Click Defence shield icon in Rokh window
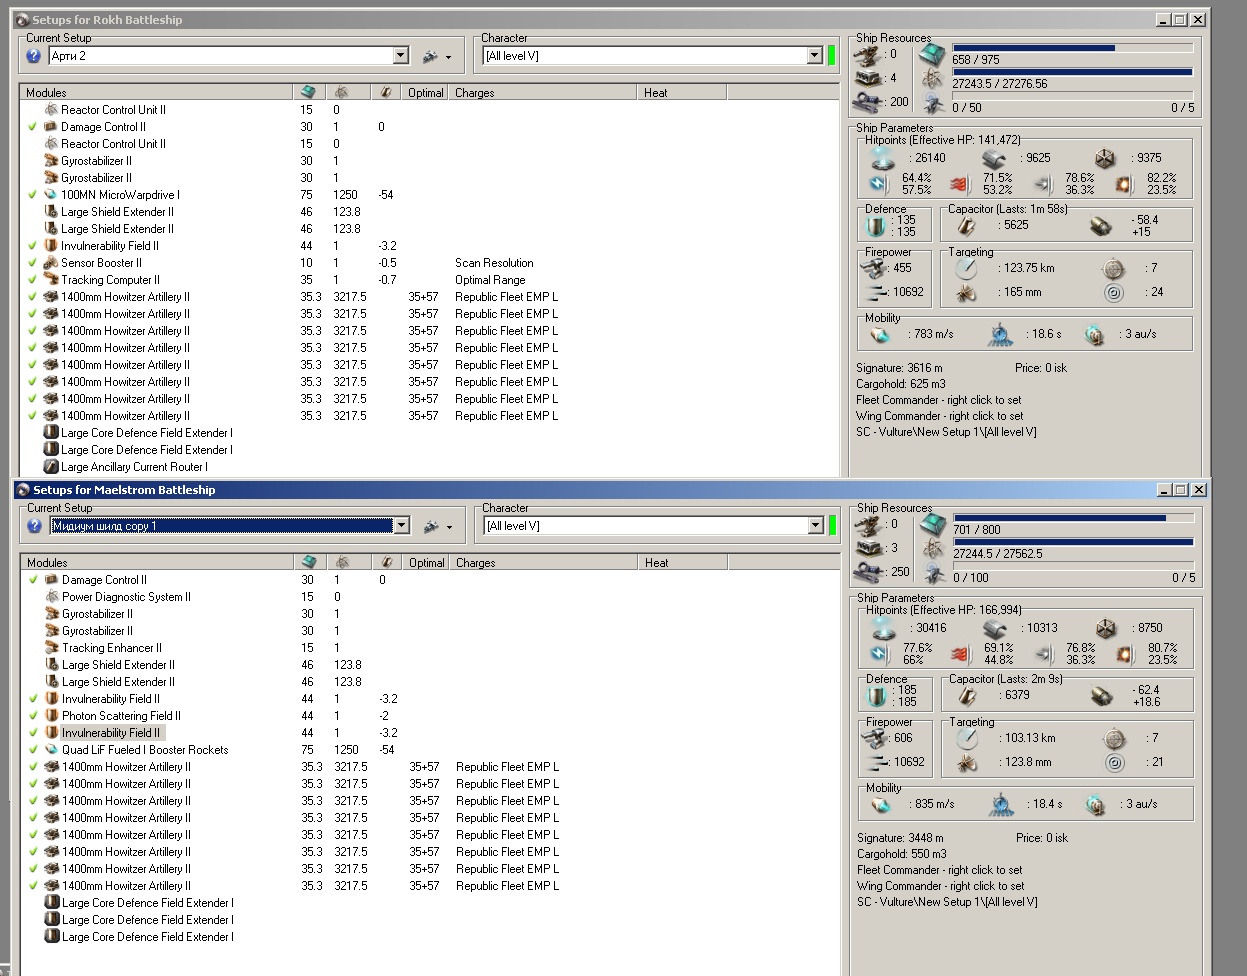Viewport: 1247px width, 976px height. [875, 225]
